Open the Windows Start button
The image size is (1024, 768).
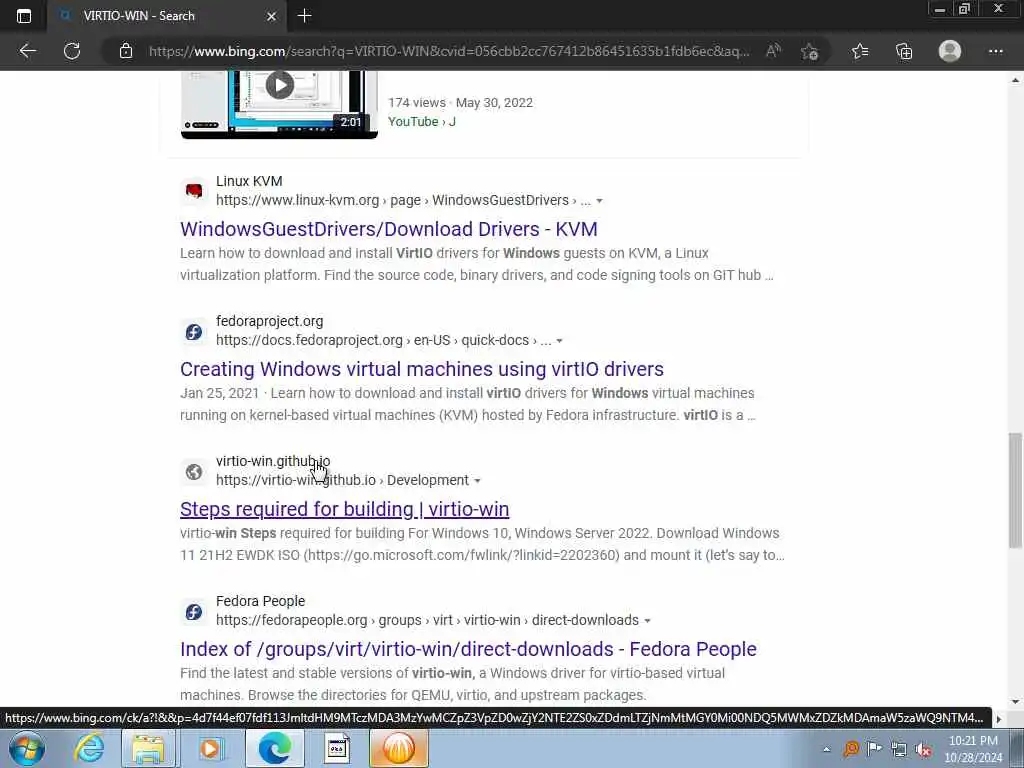tap(27, 748)
